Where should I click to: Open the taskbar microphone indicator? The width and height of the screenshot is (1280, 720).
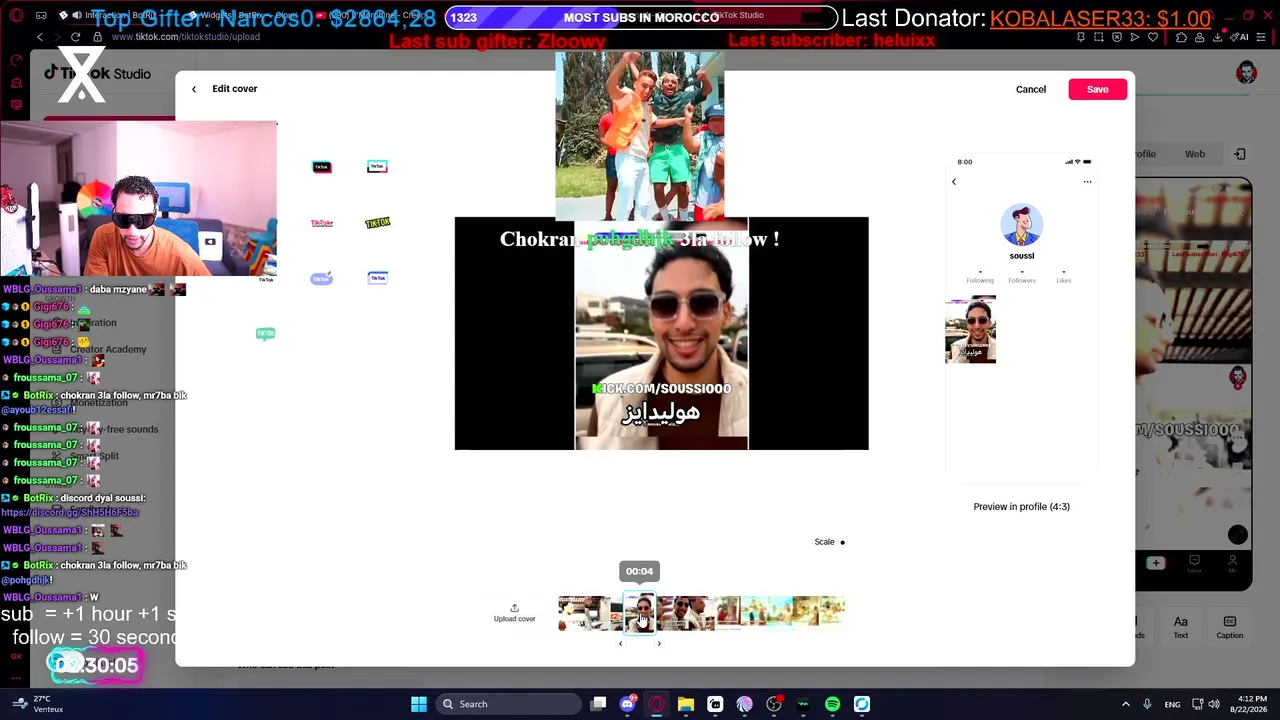(1147, 704)
